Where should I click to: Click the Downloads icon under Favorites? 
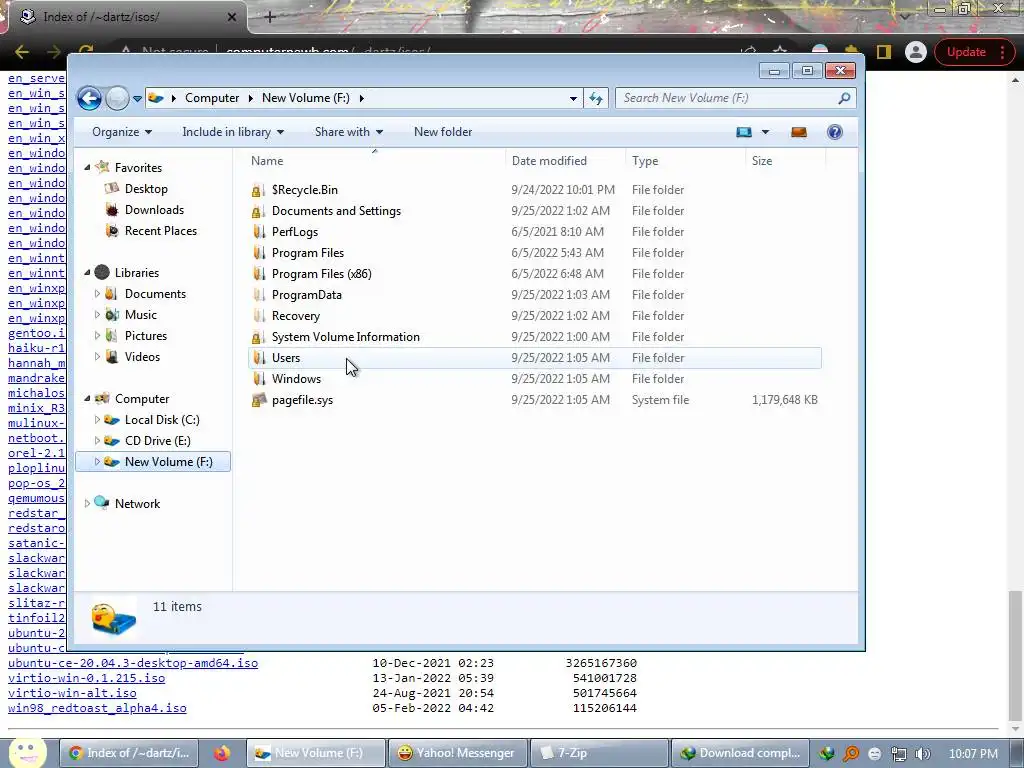coord(112,210)
